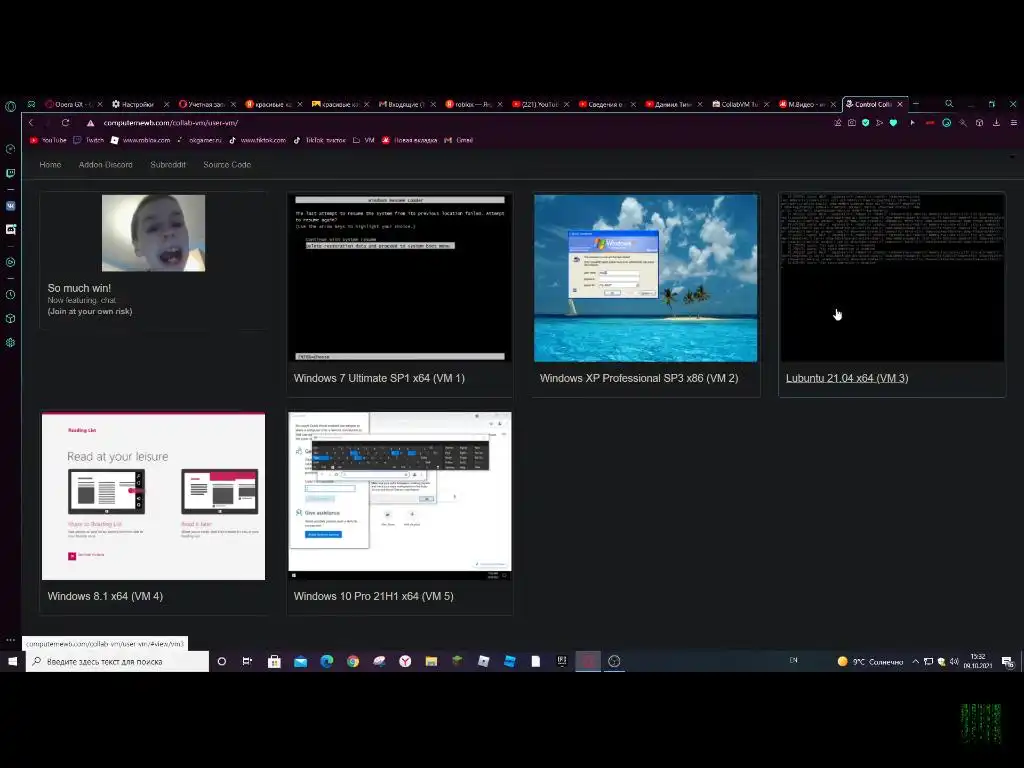Select the Windows 10 Pro VM 5 thumbnail
This screenshot has height=768, width=1024.
(400, 496)
